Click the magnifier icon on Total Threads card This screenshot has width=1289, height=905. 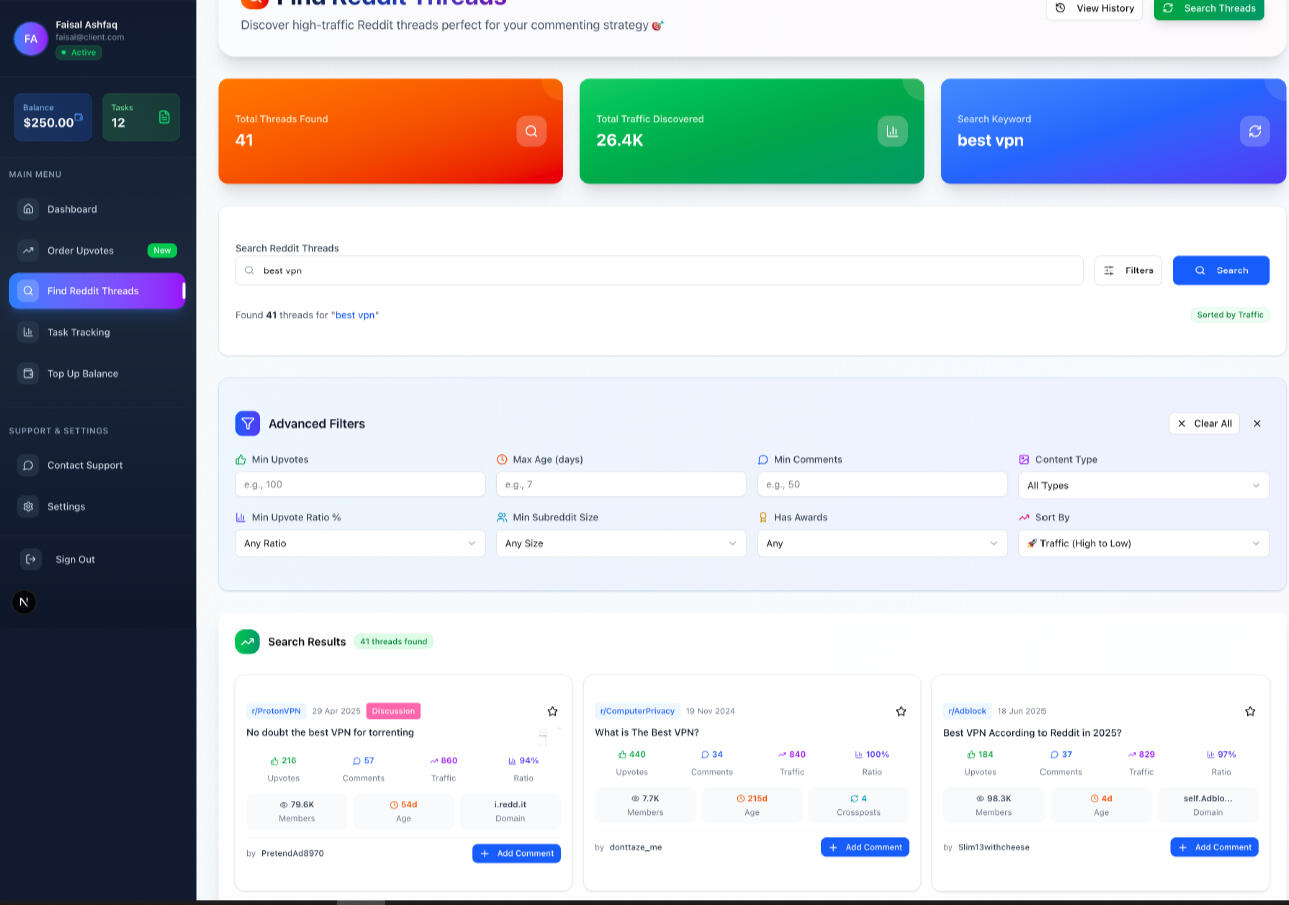(x=531, y=131)
